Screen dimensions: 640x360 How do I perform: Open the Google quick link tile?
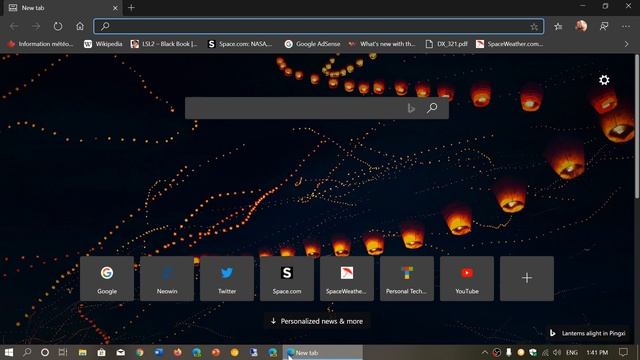click(107, 278)
